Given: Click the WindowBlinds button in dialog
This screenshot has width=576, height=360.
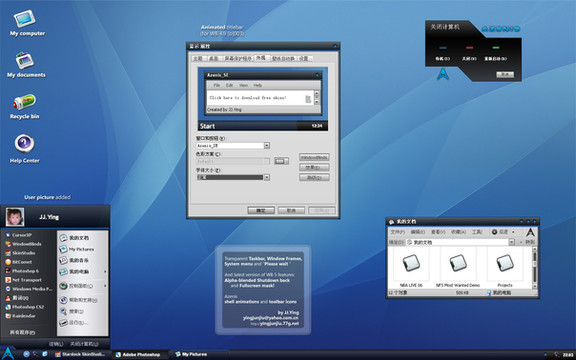Looking at the screenshot, I should pos(314,157).
